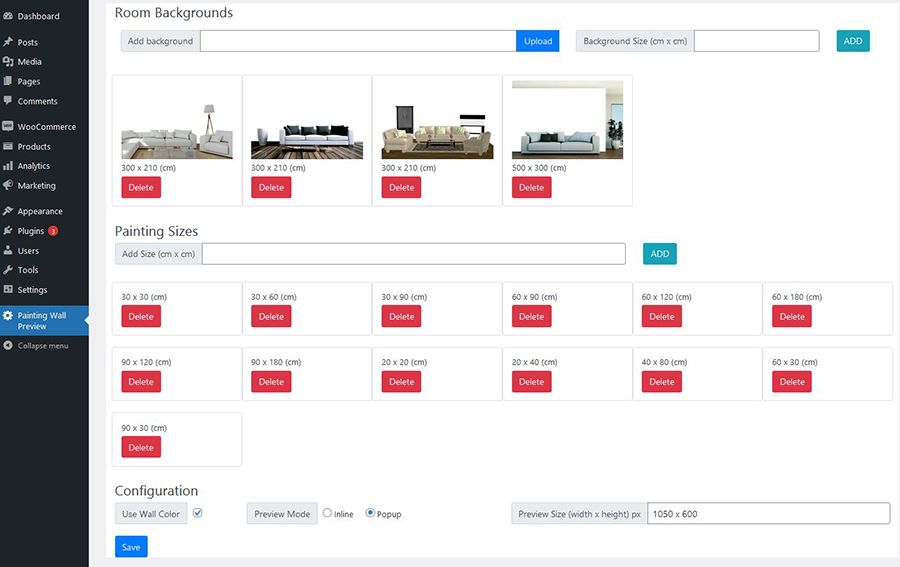Click the Media icon in sidebar
This screenshot has height=567, width=900.
(x=8, y=62)
